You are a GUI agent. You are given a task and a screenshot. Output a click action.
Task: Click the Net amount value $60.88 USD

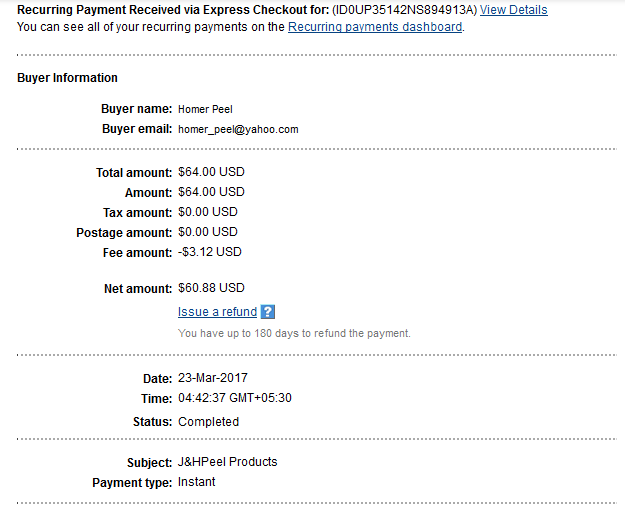point(211,288)
